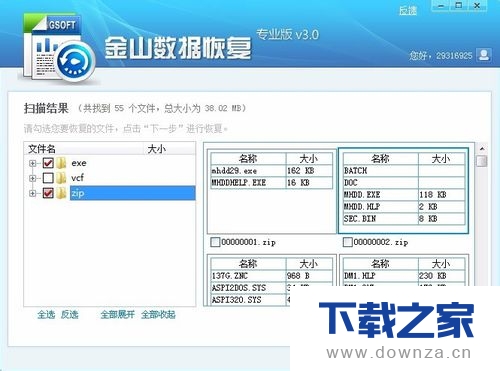Click 全选 to select all files
Viewport: 500px width, 371px height.
[46, 314]
